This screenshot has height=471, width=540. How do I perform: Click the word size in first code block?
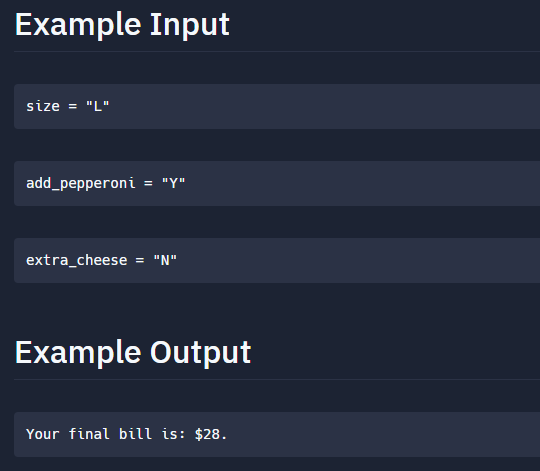[x=43, y=106]
